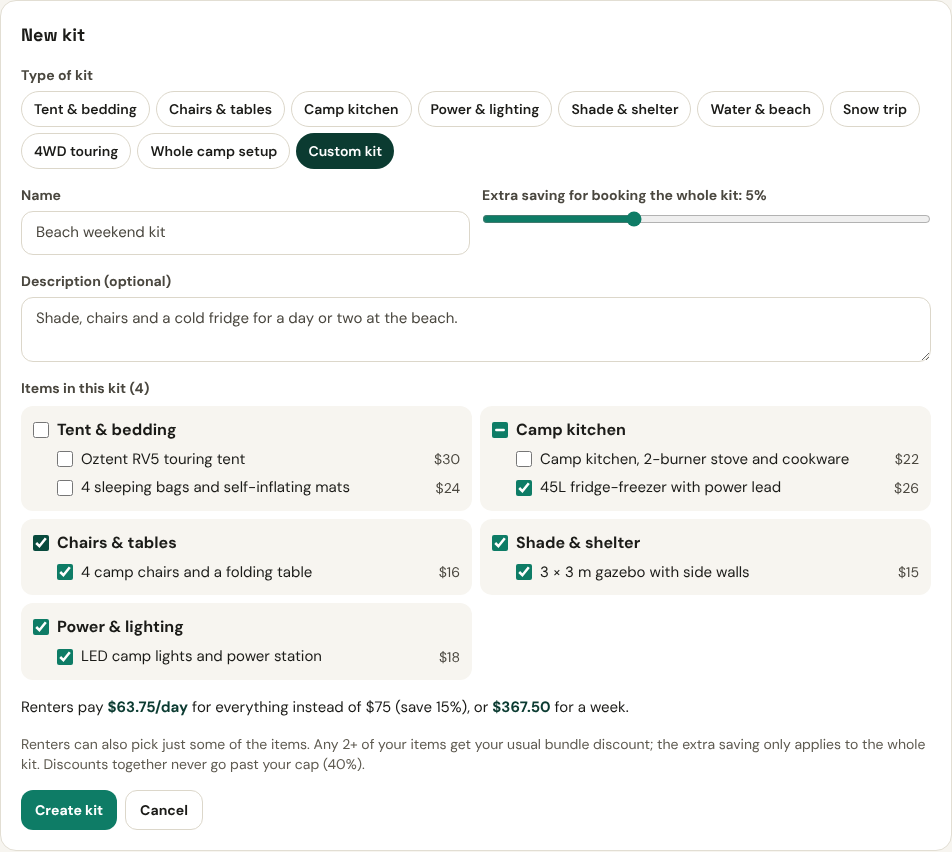
Task: Select the Custom kit chip
Action: tap(345, 151)
